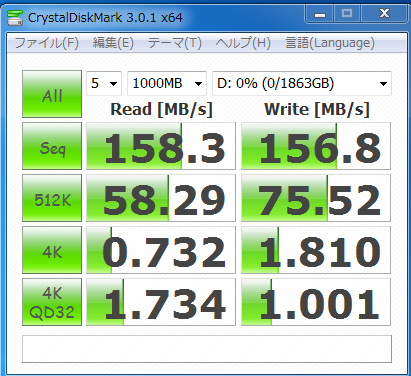Screen dimensions: 411x376
Task: Expand the test count dropdown showing 5
Action: (x=104, y=83)
